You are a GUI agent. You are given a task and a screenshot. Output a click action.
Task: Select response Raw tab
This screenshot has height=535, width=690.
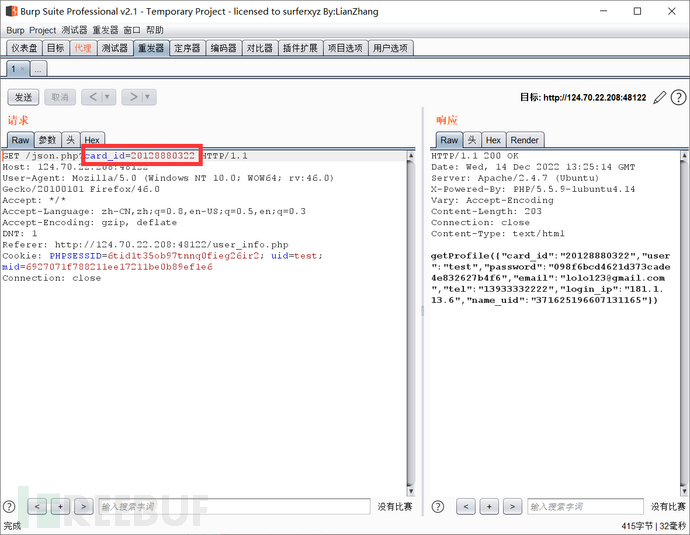point(449,140)
